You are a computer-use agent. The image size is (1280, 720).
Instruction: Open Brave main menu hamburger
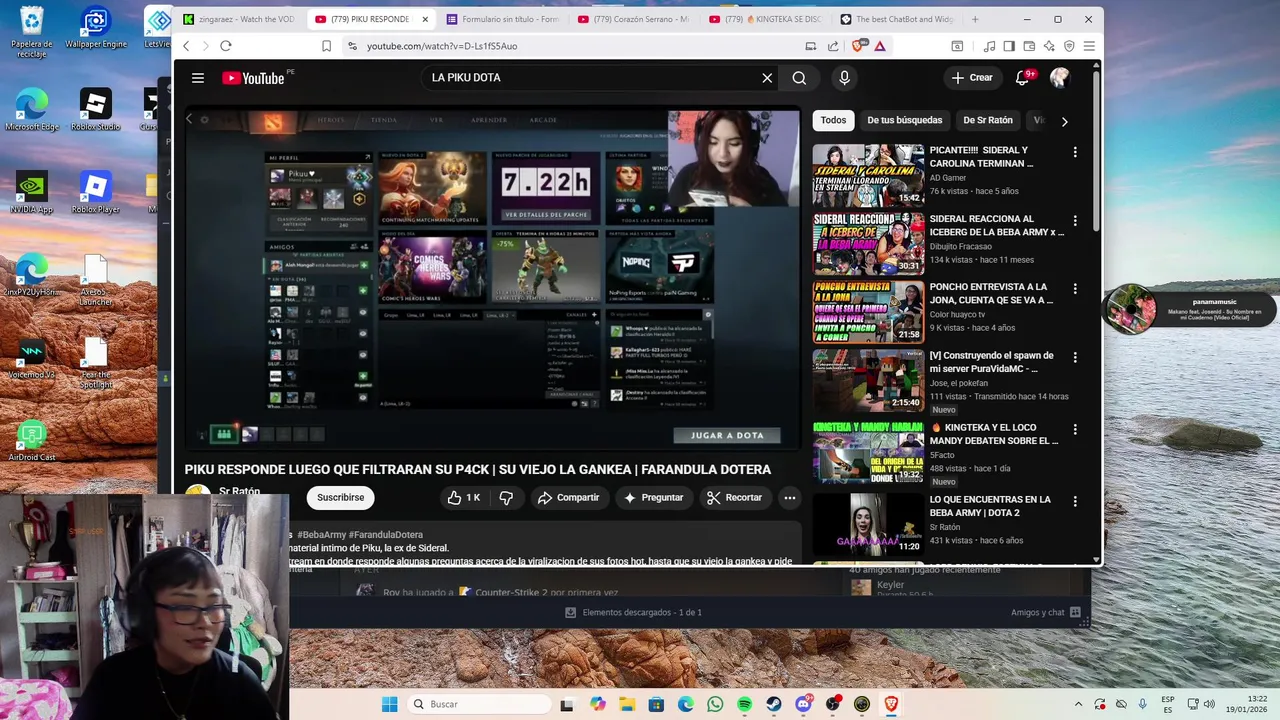1089,46
